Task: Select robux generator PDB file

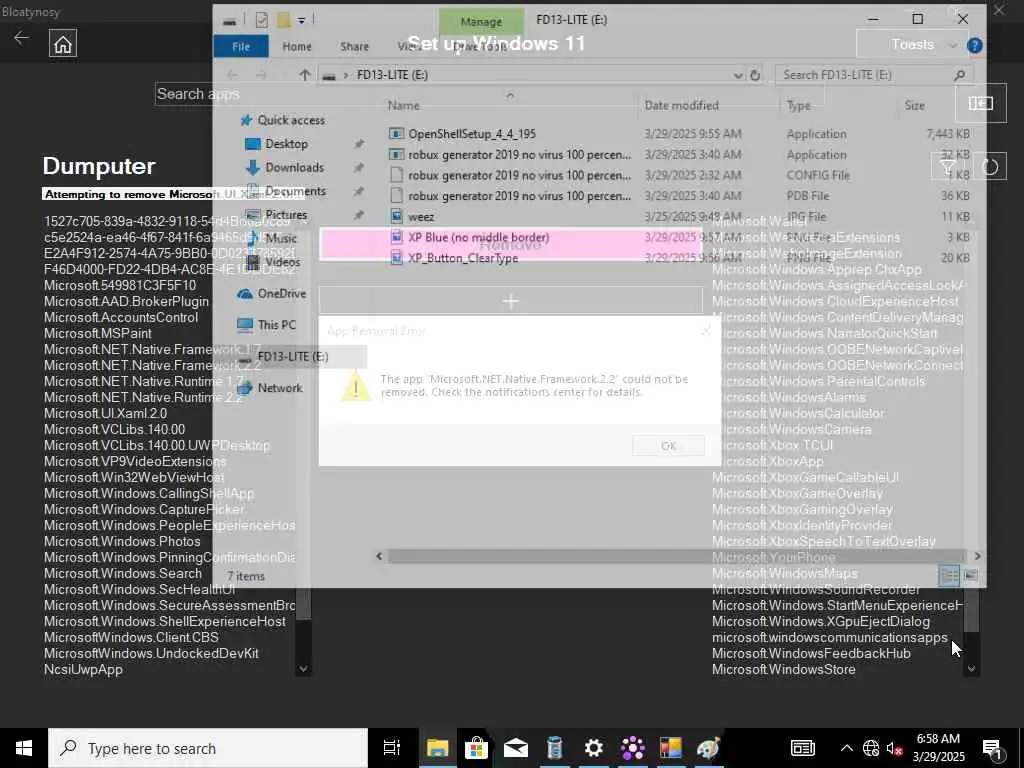Action: (x=510, y=196)
